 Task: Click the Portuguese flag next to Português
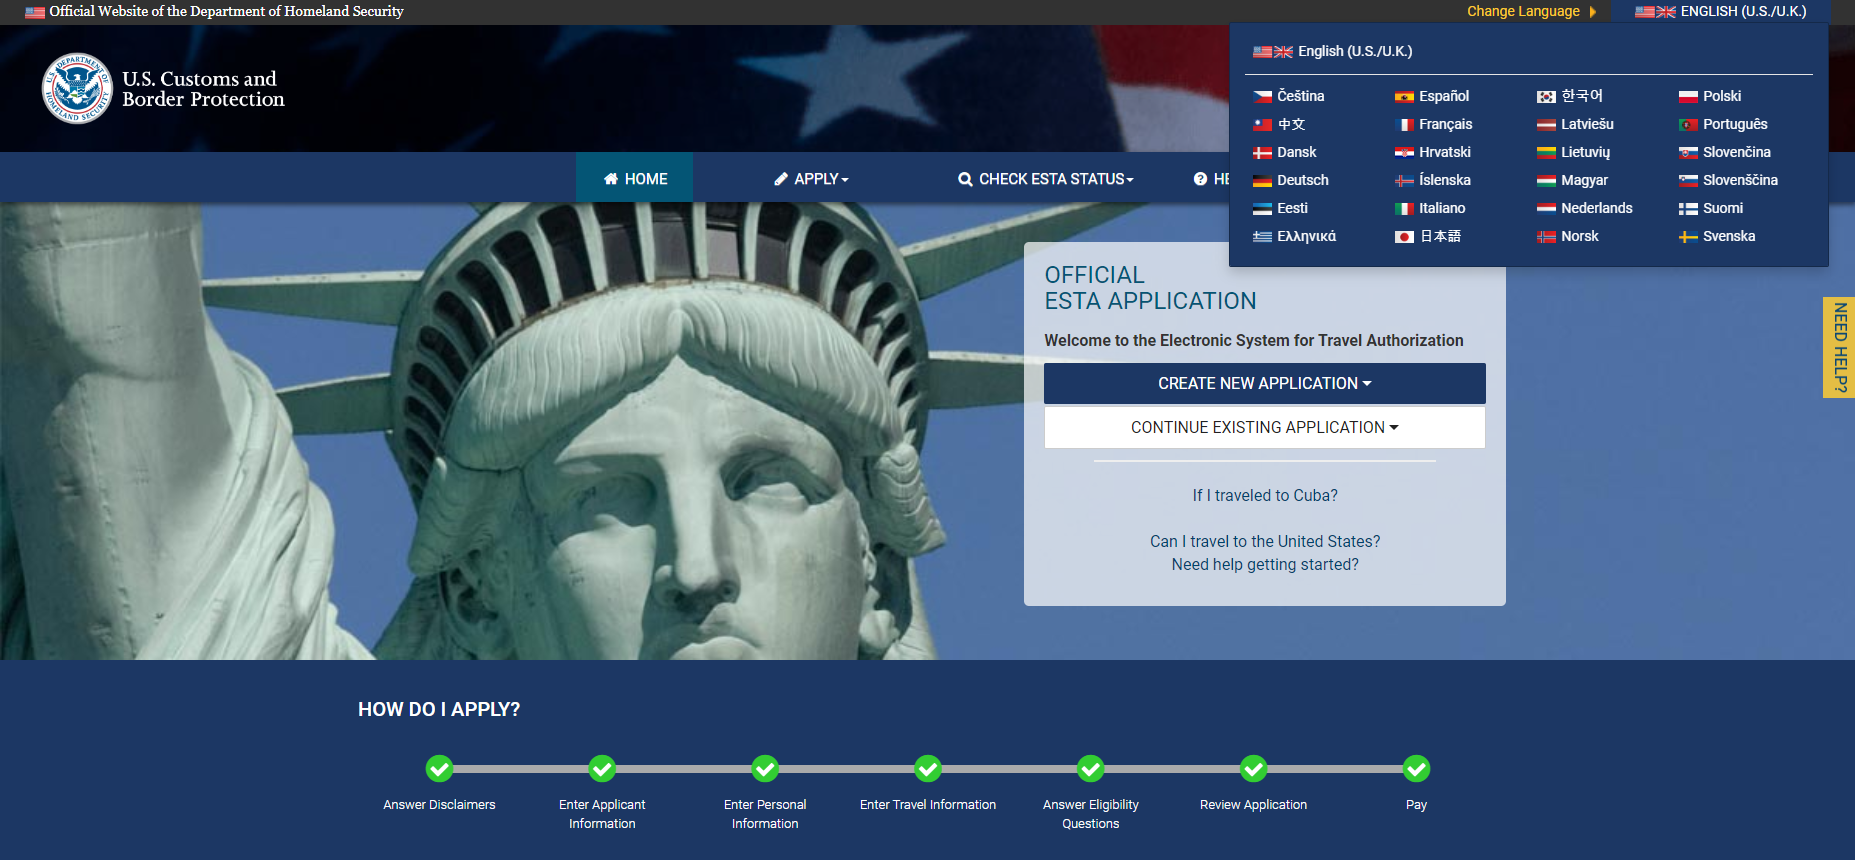click(x=1688, y=125)
